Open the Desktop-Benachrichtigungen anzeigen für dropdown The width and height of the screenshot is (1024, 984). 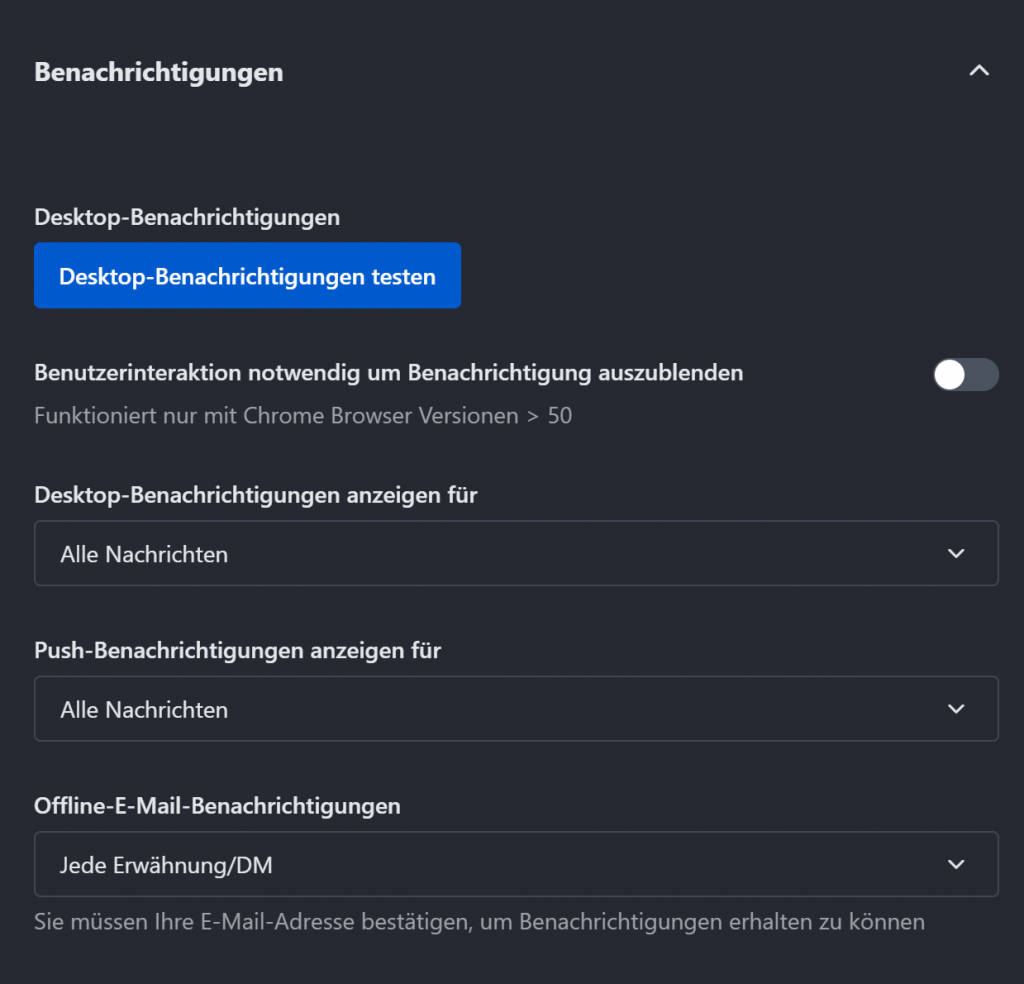coord(516,553)
